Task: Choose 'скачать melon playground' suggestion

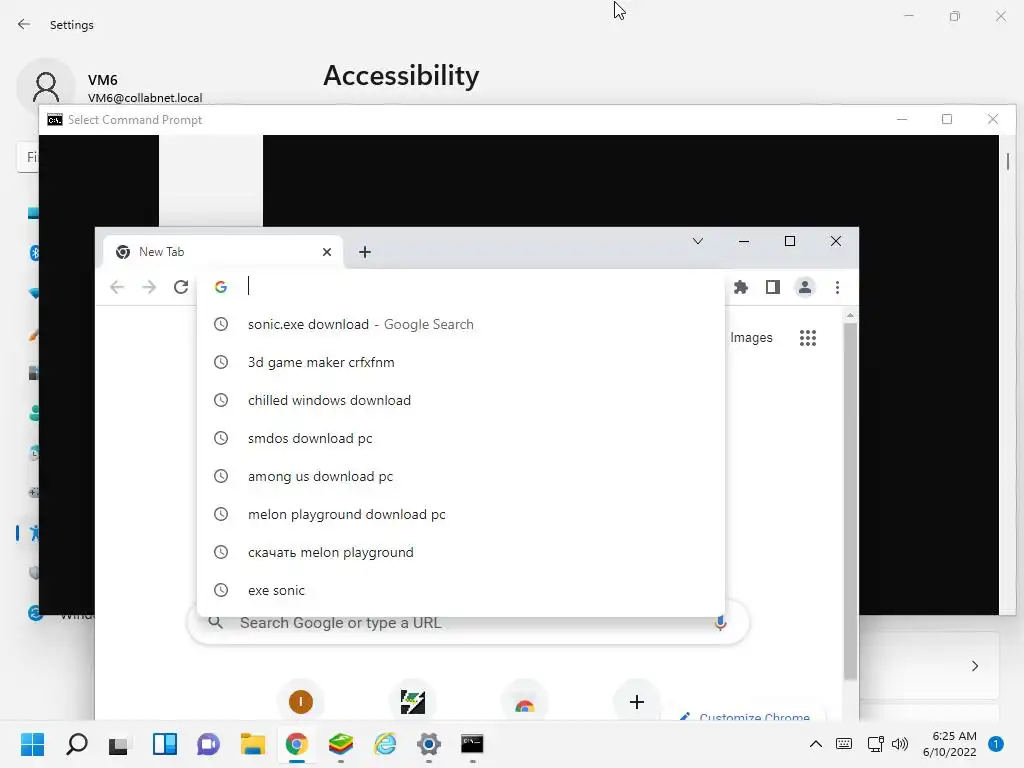Action: [x=460, y=552]
